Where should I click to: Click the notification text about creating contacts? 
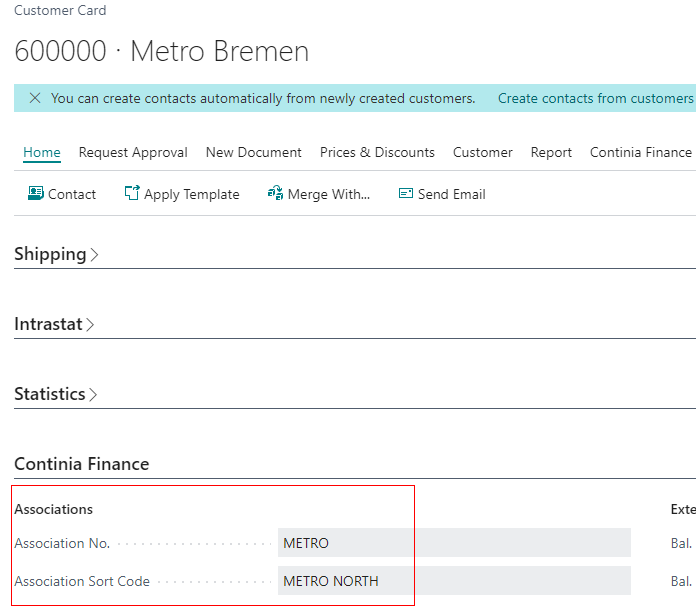[263, 98]
